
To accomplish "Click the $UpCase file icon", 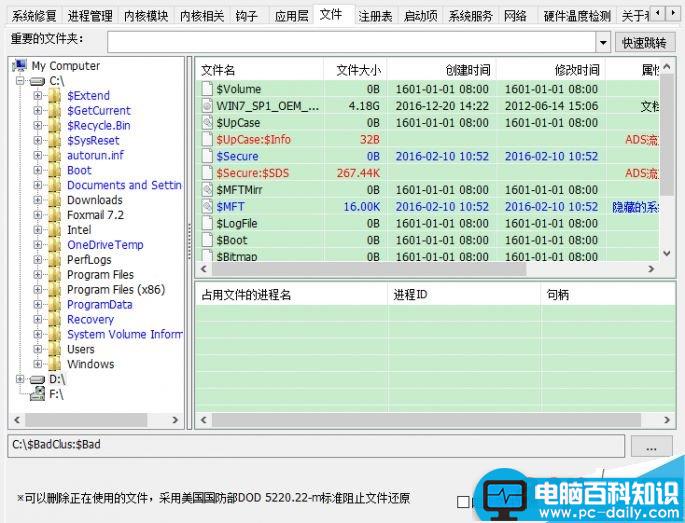I will [x=207, y=122].
